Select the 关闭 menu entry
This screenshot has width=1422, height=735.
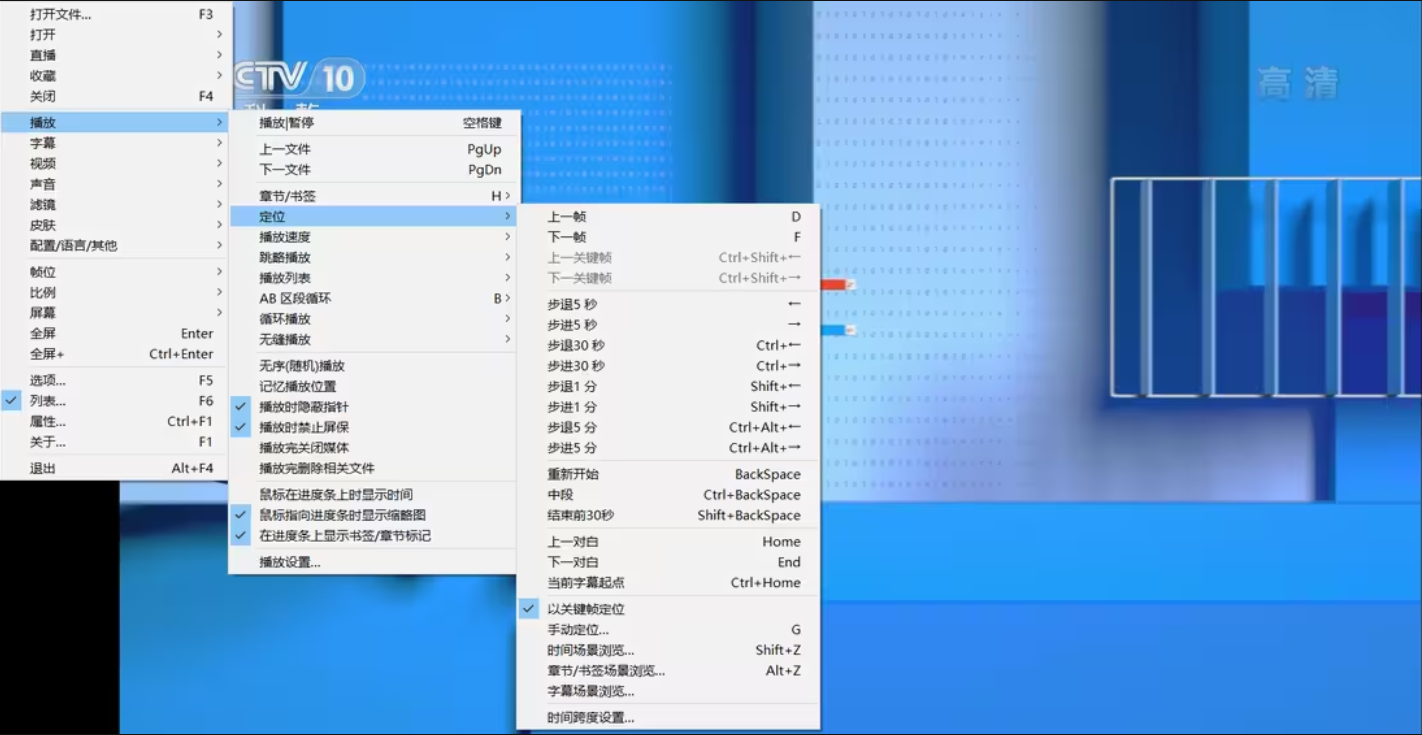click(116, 97)
